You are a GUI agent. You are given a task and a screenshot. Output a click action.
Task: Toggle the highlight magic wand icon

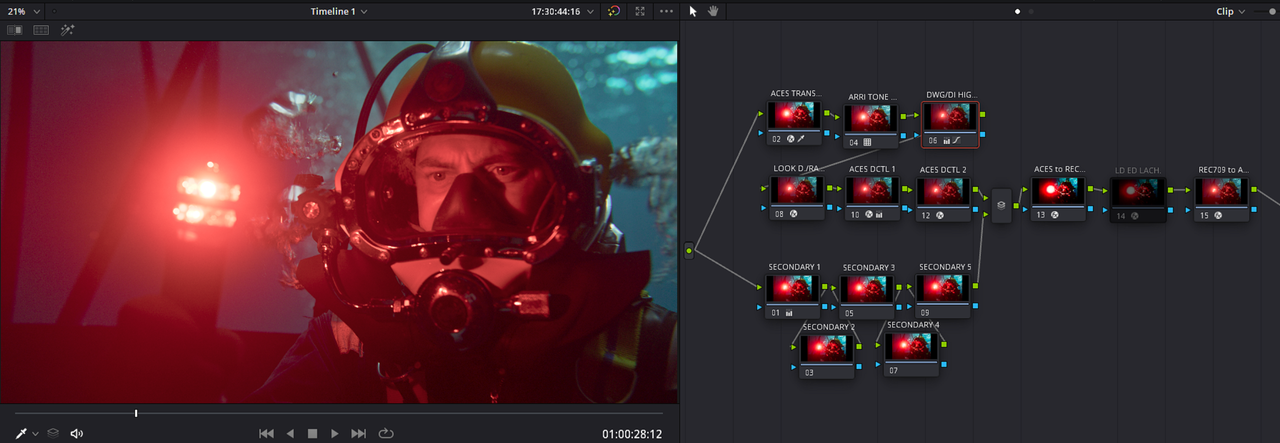pos(68,30)
